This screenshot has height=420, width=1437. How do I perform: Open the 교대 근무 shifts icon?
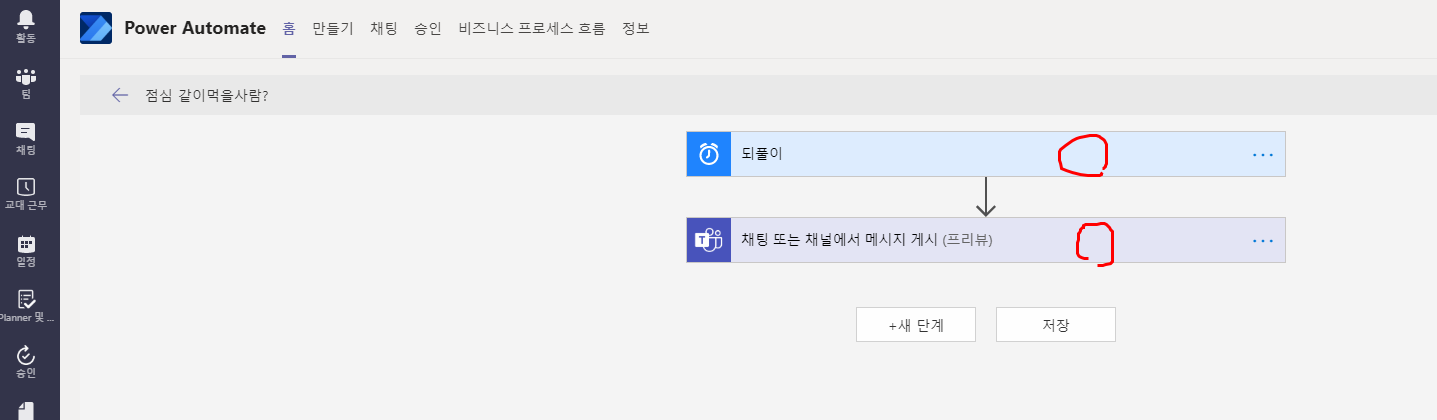coord(25,187)
